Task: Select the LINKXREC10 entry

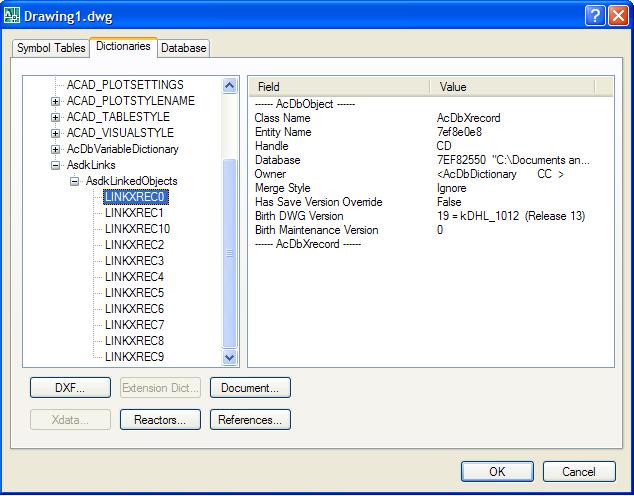Action: 137,229
